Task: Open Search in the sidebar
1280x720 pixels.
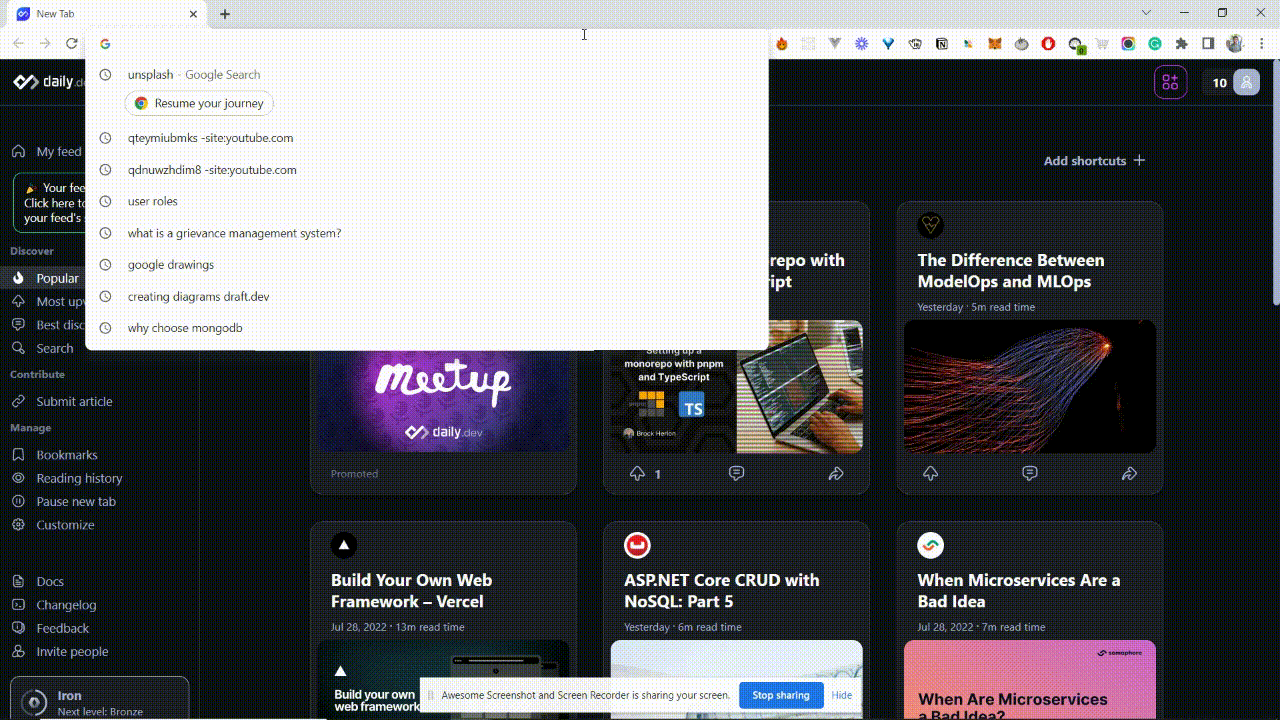Action: [x=43, y=348]
